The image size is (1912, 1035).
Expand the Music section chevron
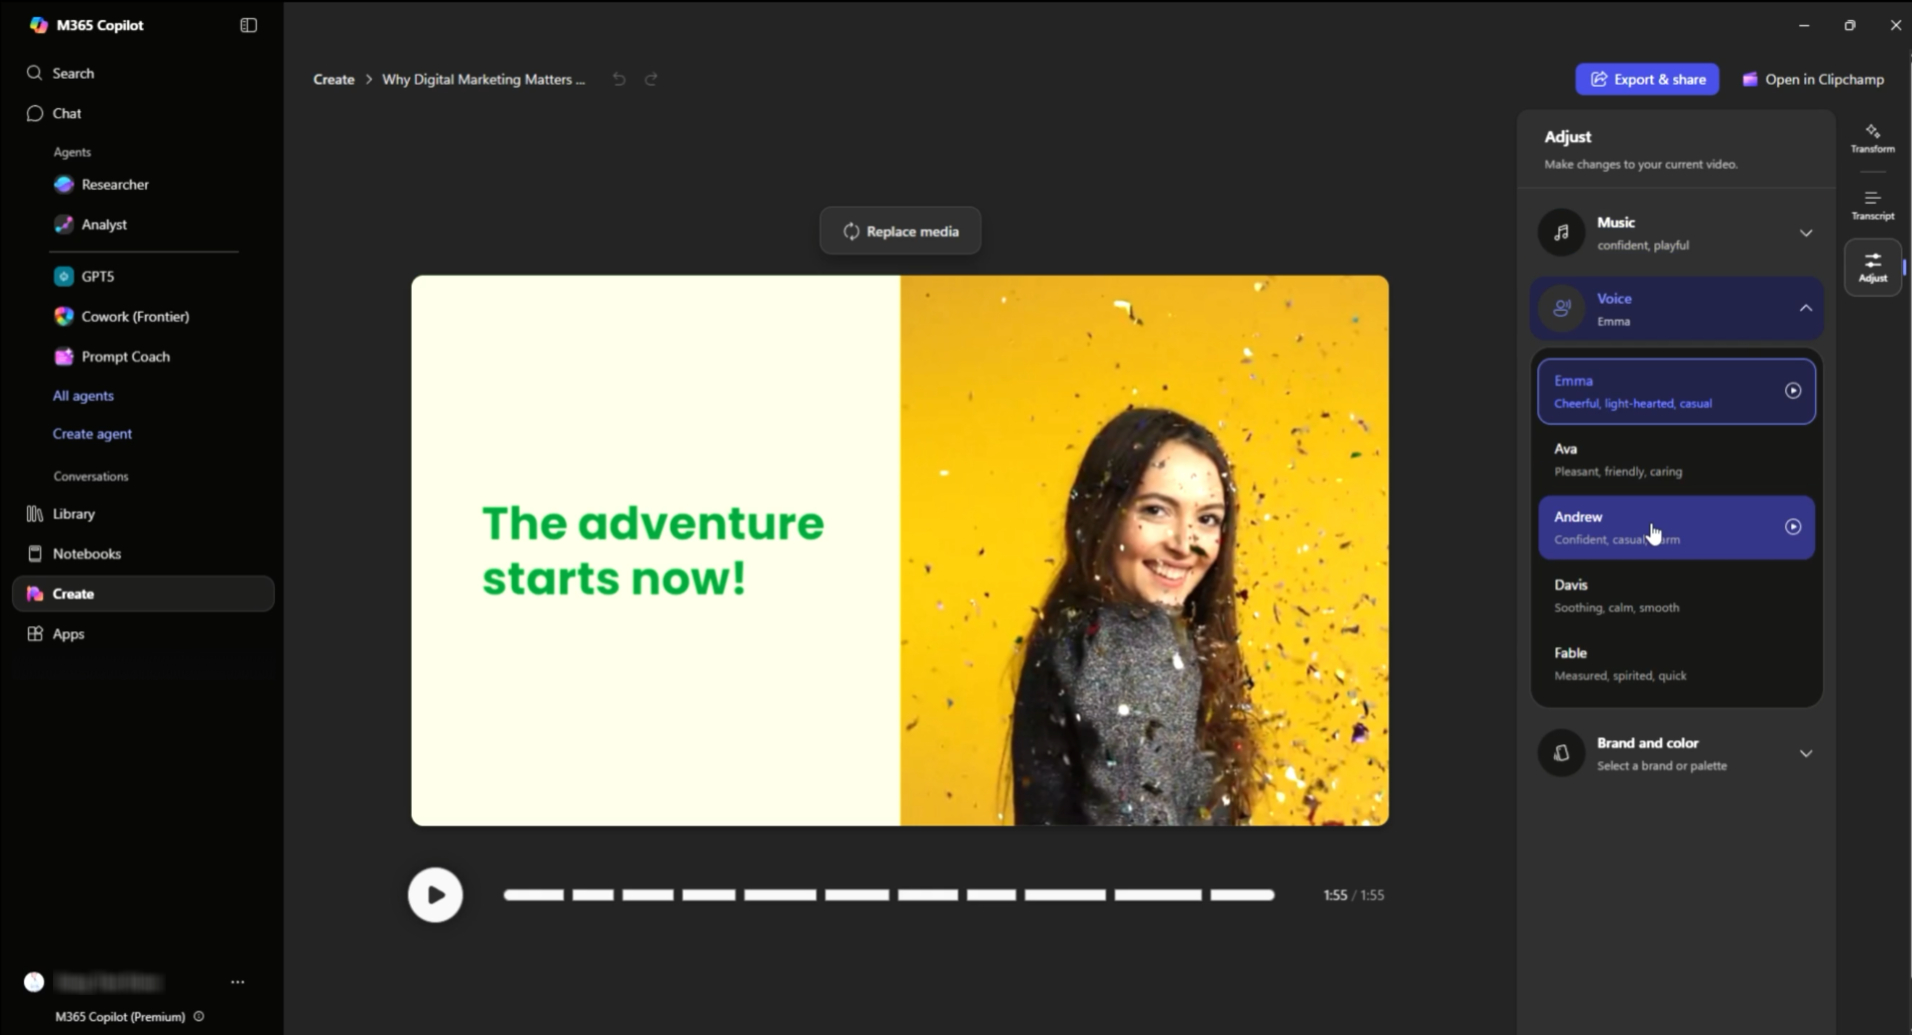coord(1806,233)
